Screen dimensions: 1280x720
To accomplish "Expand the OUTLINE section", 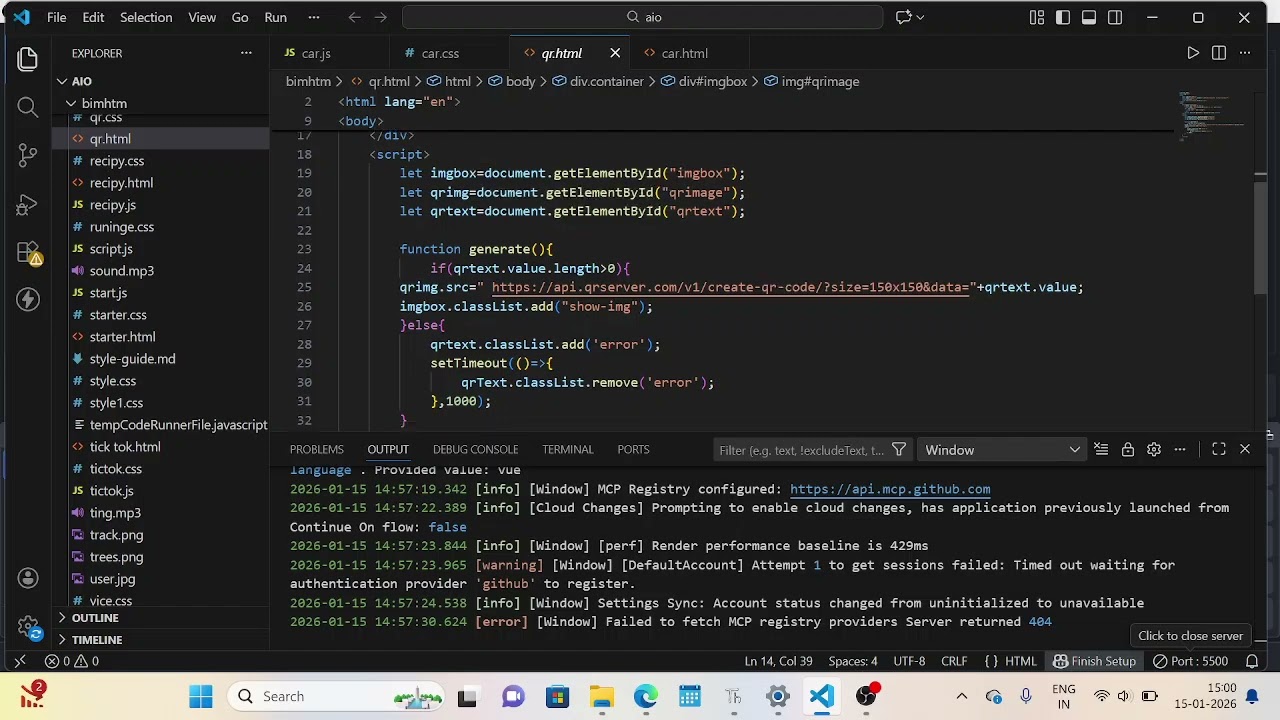I will tap(160, 618).
